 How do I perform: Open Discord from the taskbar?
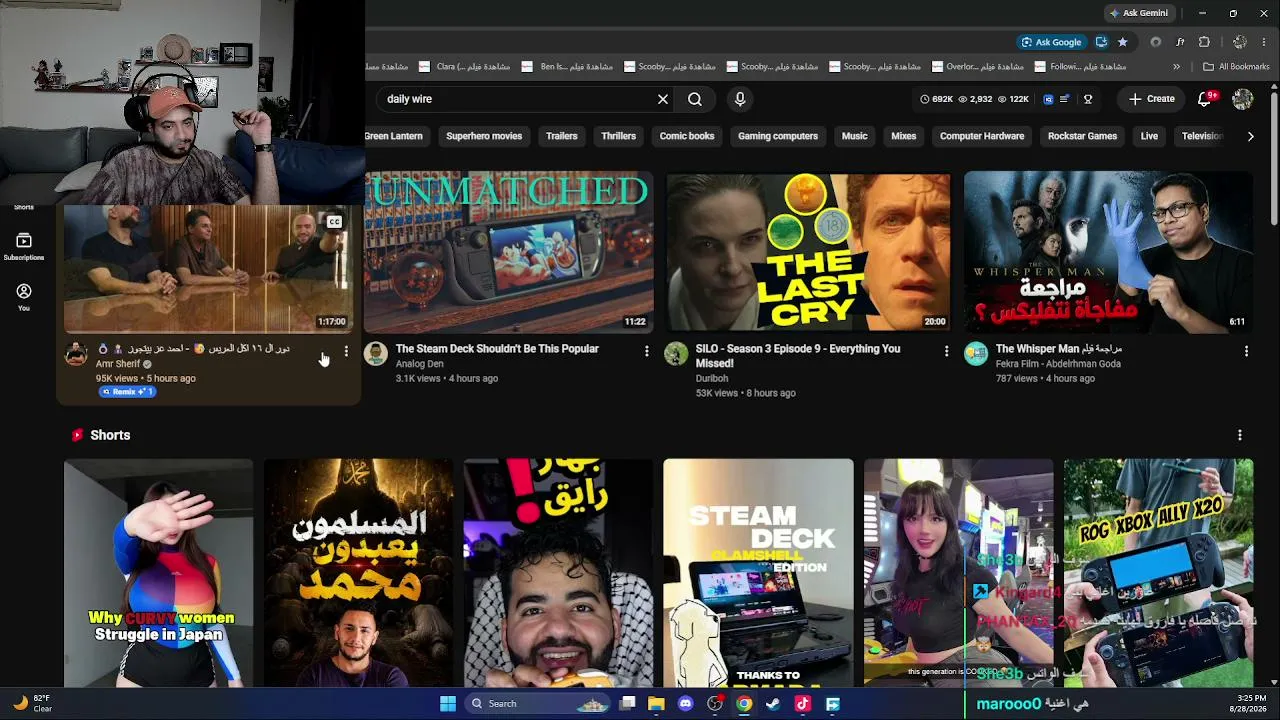click(685, 704)
